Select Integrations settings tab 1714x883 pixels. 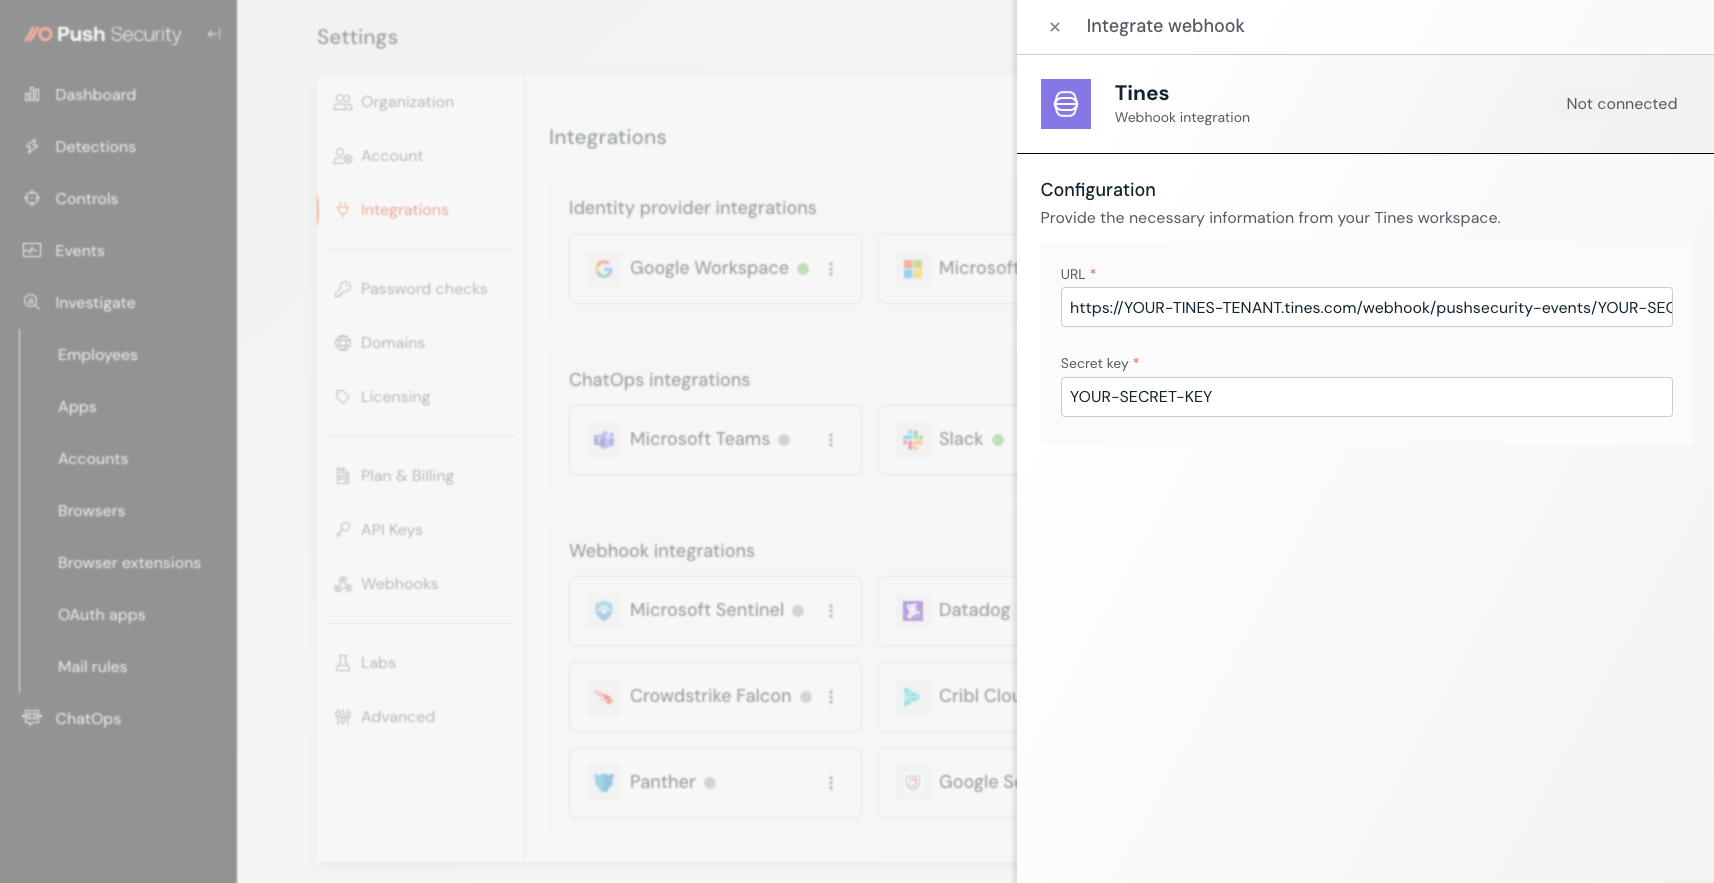(404, 210)
